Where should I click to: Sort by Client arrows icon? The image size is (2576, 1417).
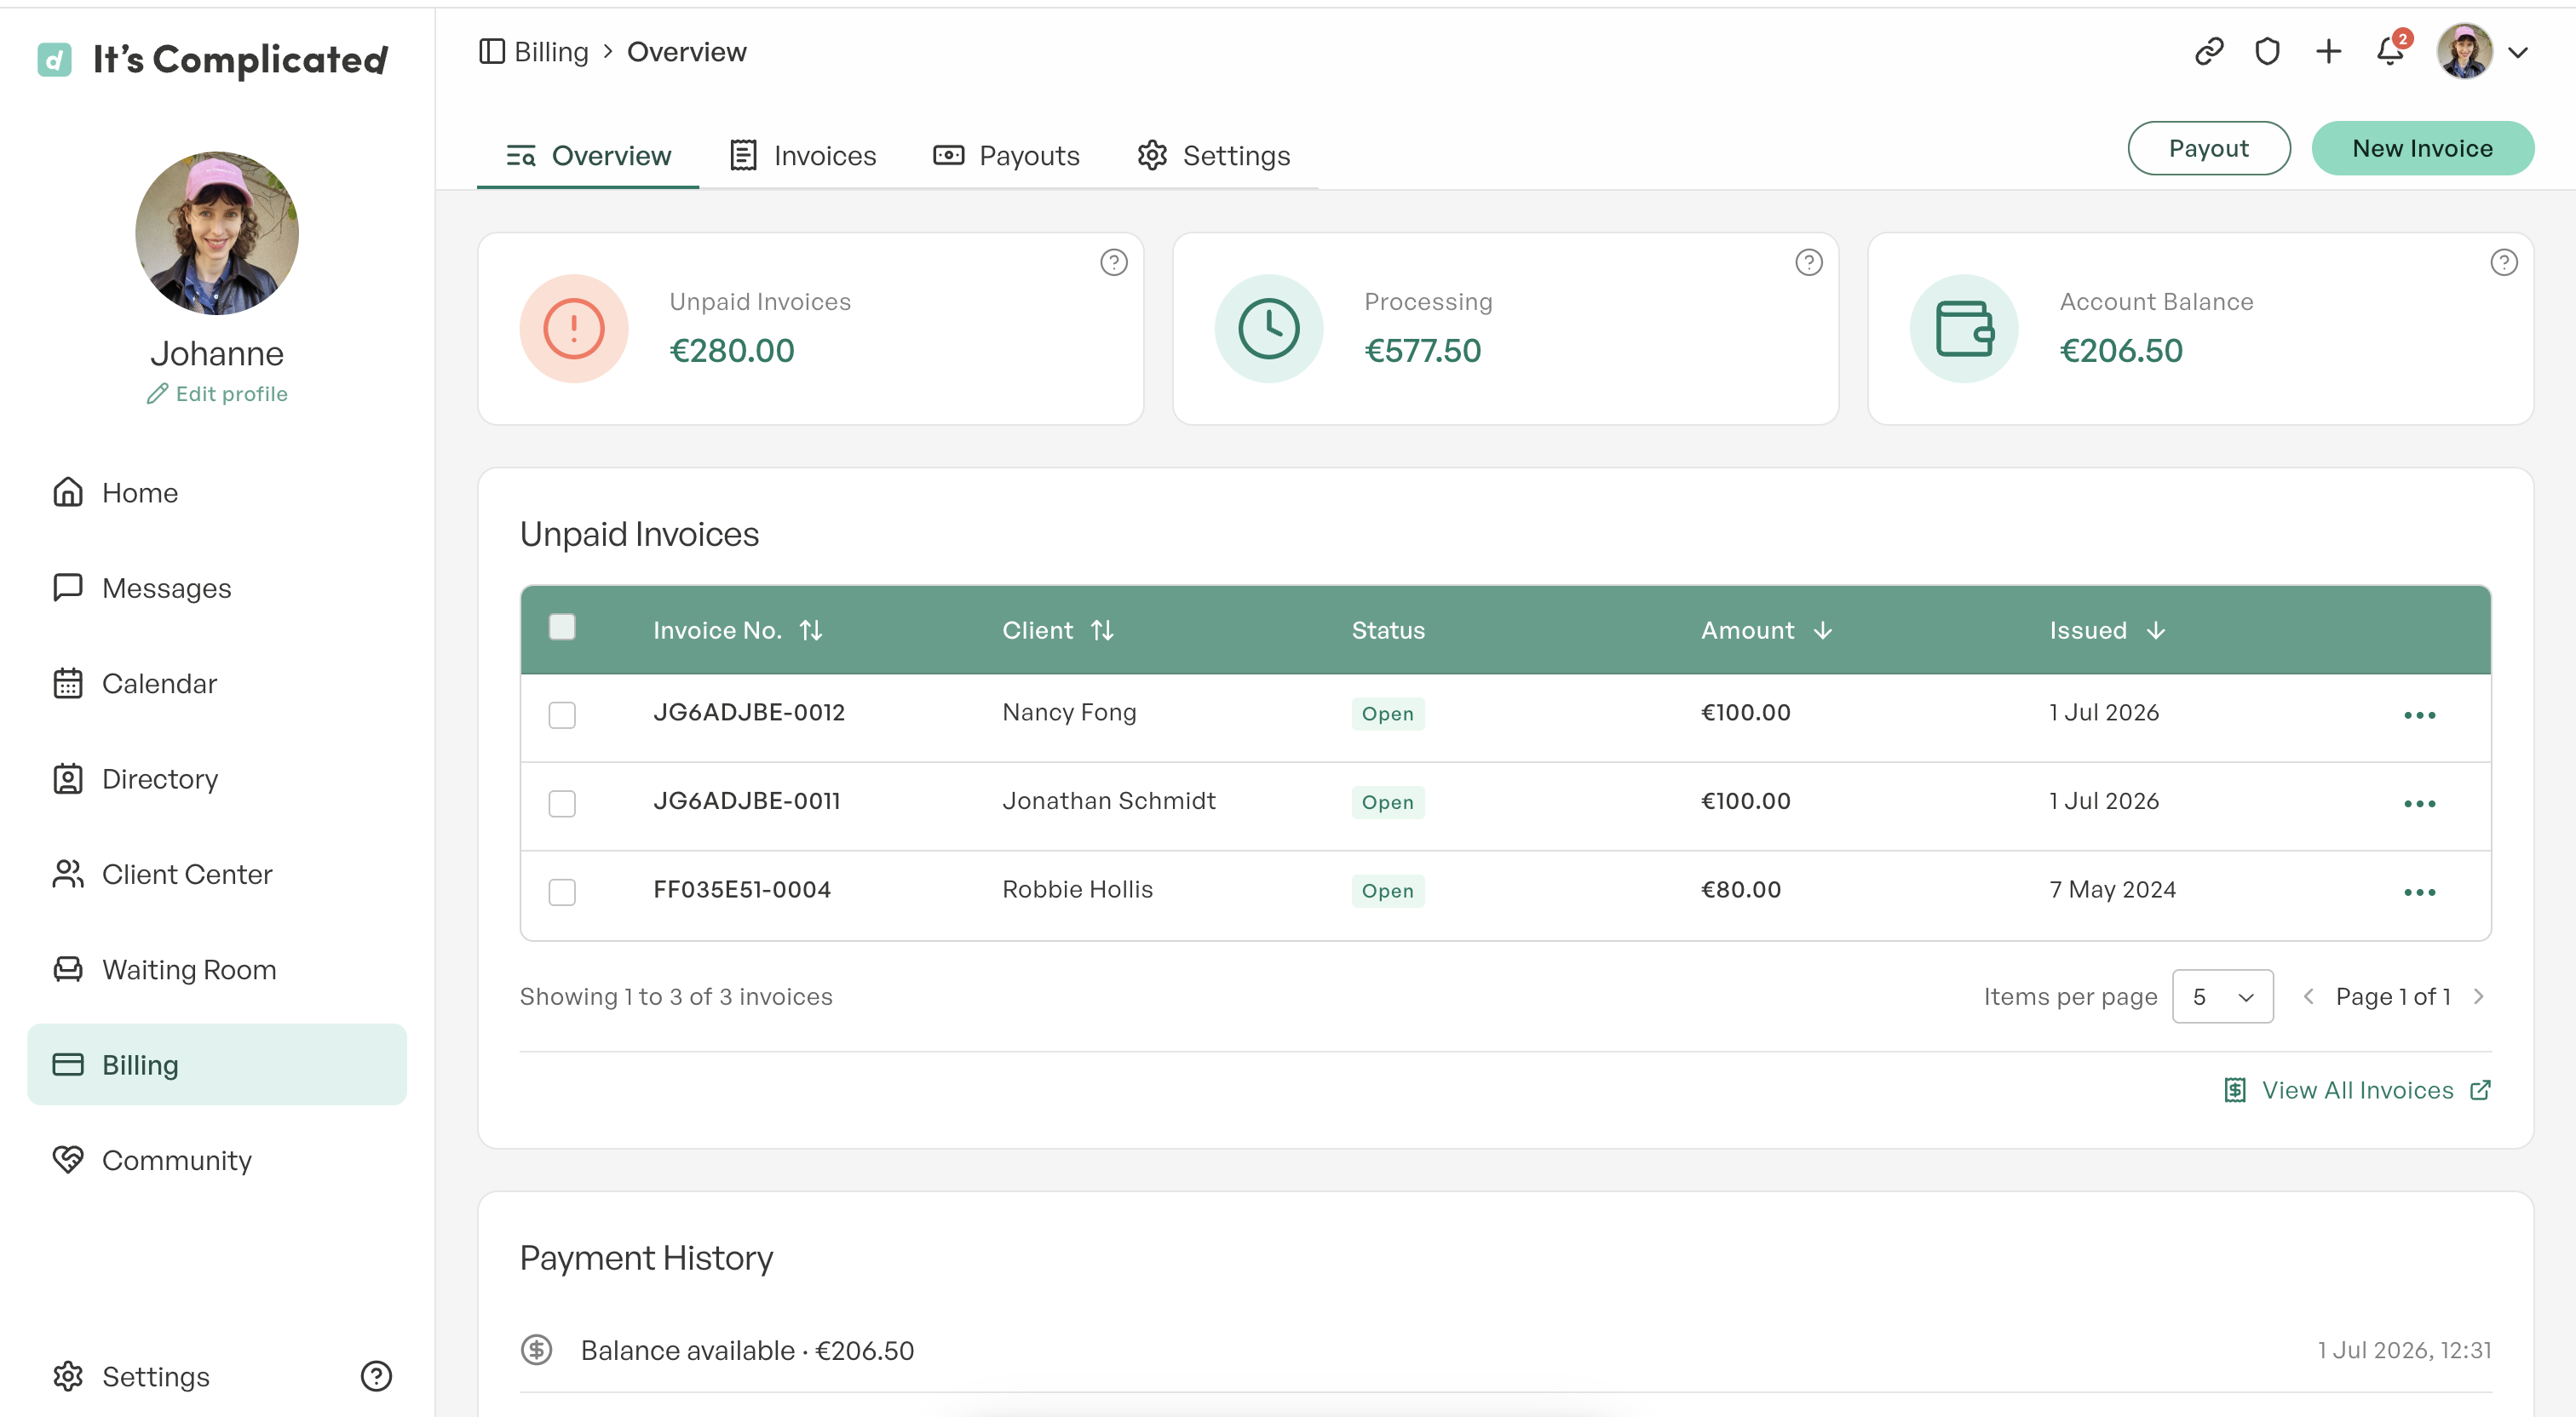[x=1102, y=630]
